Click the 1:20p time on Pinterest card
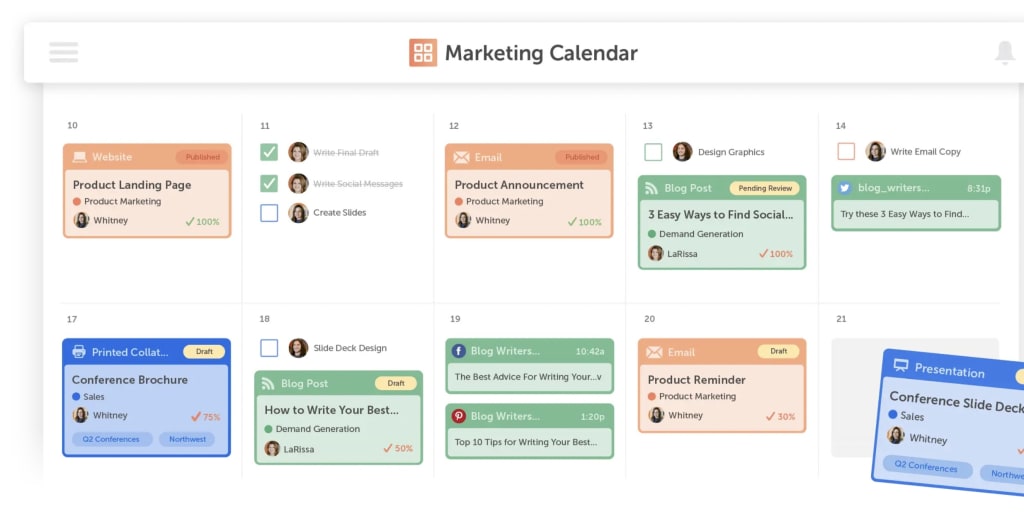The width and height of the screenshot is (1024, 514). [x=592, y=417]
